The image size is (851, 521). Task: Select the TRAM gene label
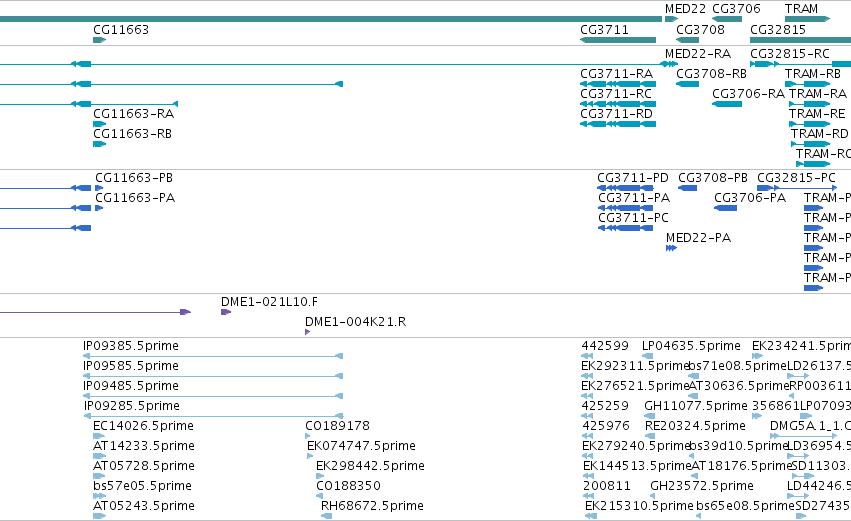tap(801, 9)
